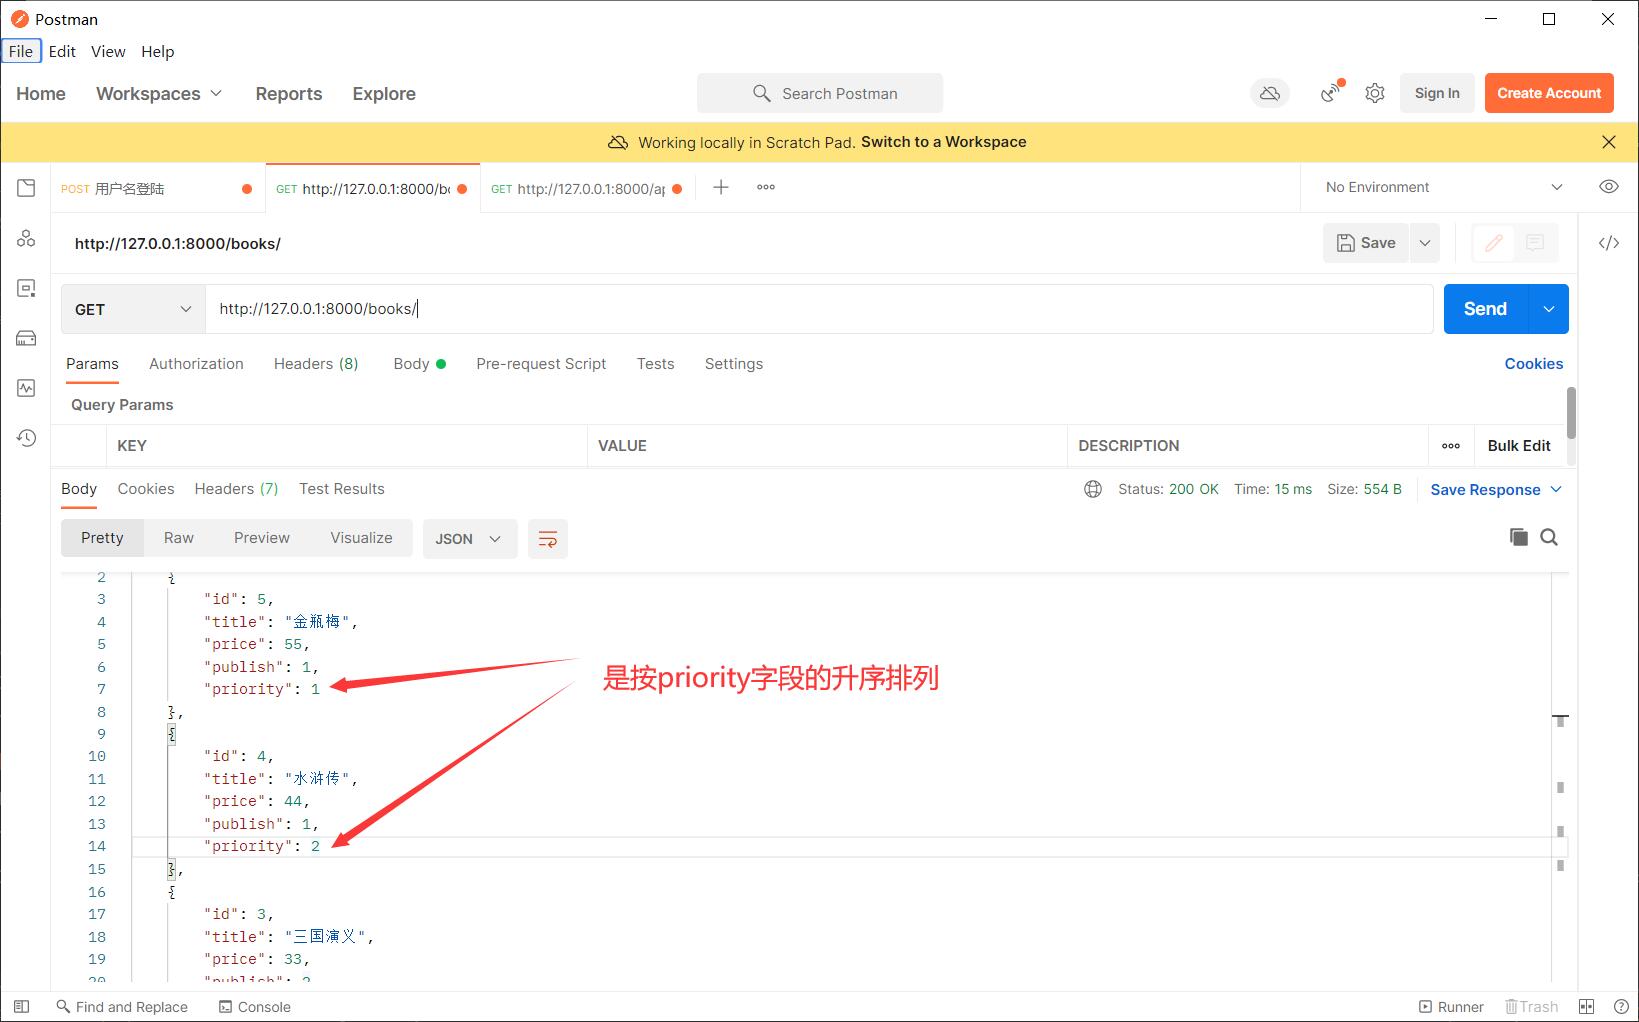Open the tab options three-dot menu

tap(766, 187)
